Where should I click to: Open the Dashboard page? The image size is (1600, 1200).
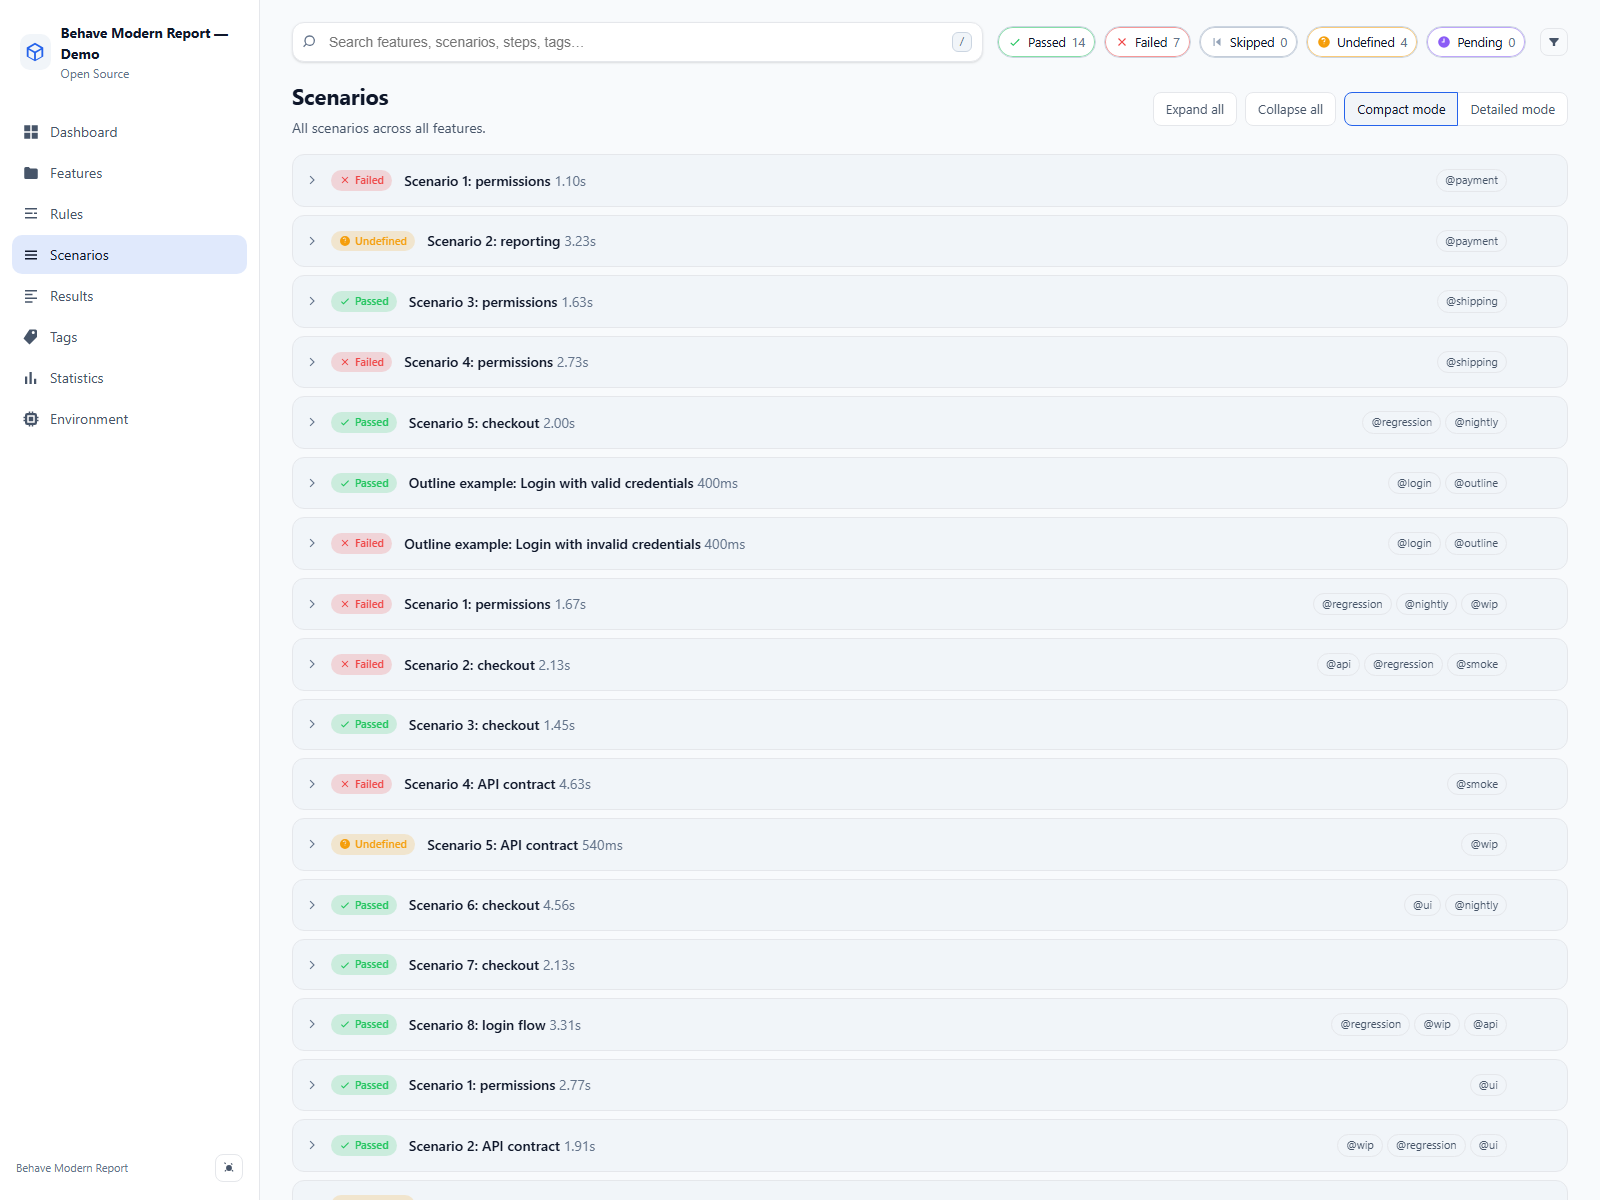129,132
